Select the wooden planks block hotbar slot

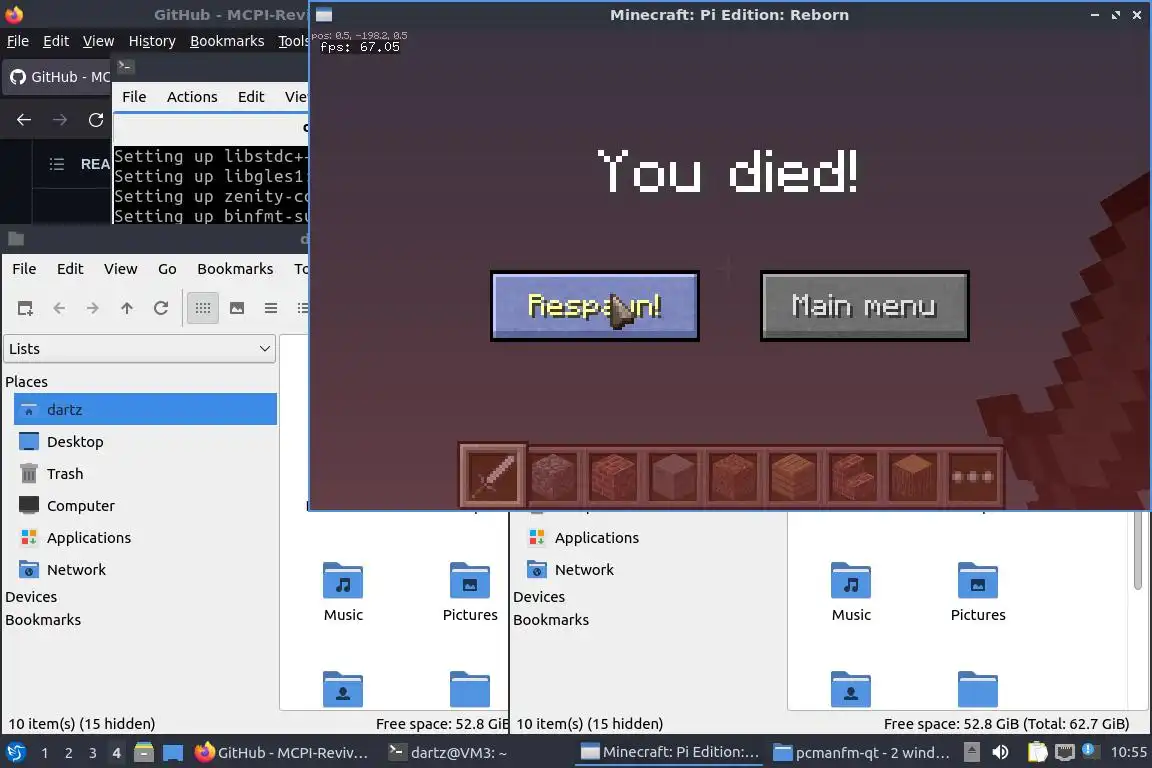click(793, 476)
